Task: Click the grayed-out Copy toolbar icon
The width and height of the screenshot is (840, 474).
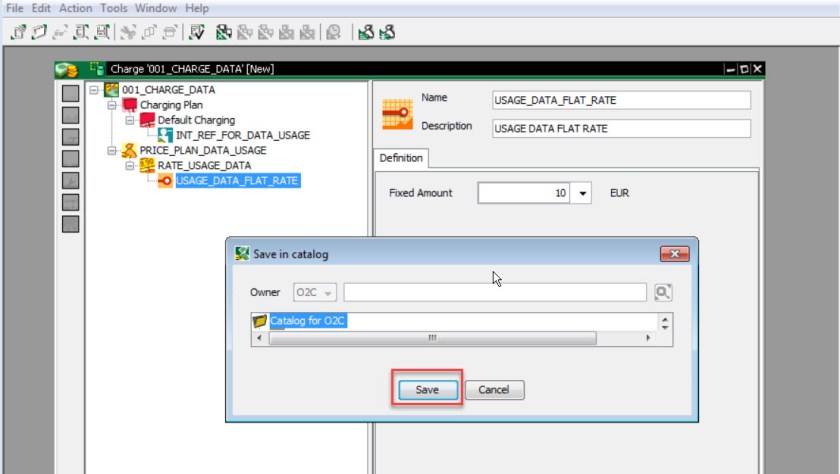Action: (x=149, y=32)
